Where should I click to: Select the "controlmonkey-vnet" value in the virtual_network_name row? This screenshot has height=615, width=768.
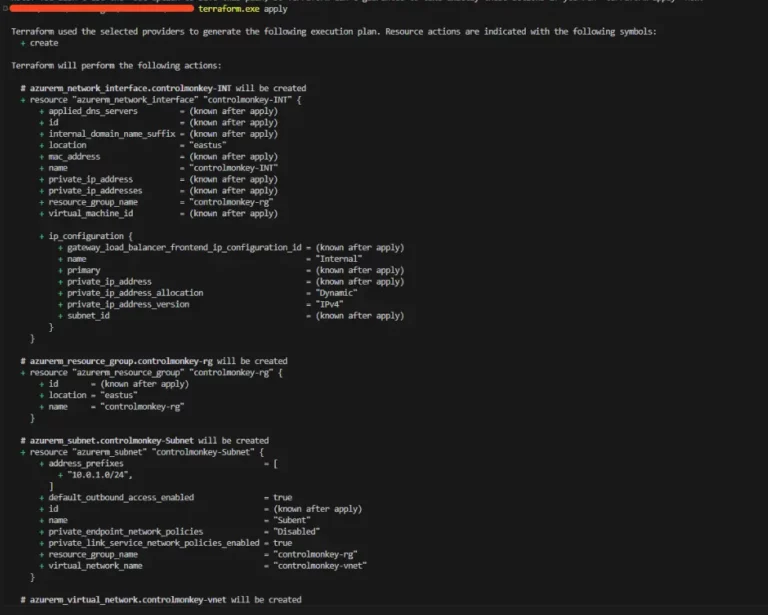click(x=320, y=566)
